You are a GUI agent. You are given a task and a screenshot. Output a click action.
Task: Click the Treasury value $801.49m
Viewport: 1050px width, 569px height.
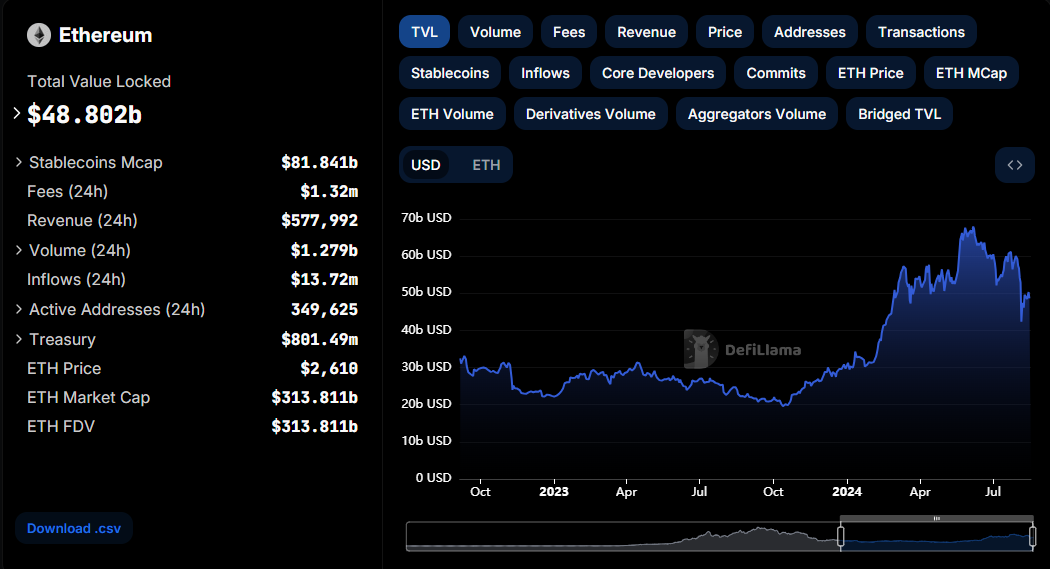click(319, 339)
